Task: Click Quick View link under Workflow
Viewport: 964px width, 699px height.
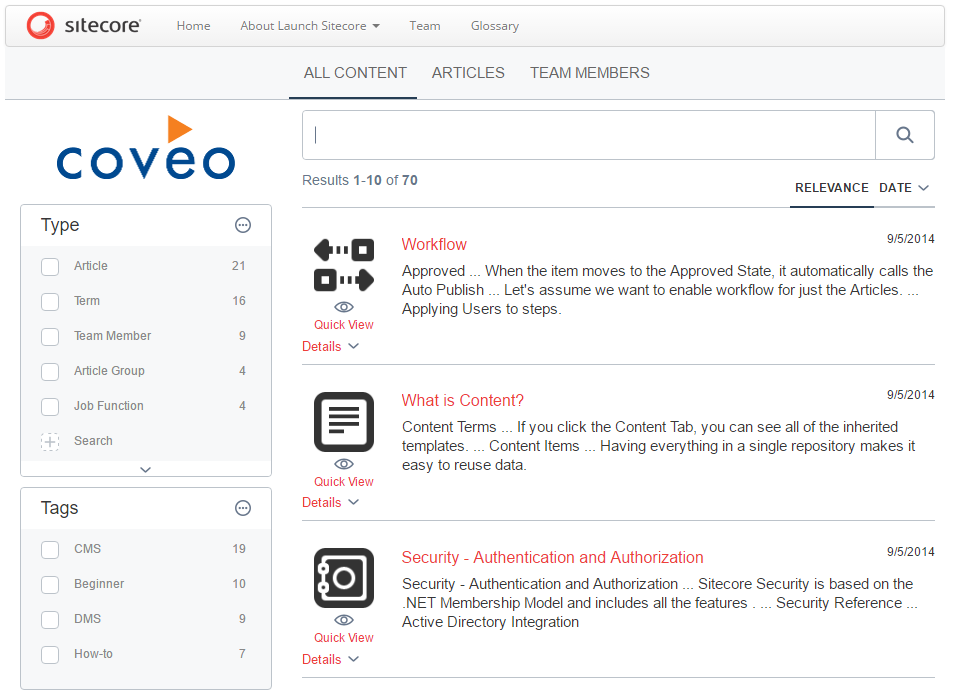Action: tap(344, 325)
